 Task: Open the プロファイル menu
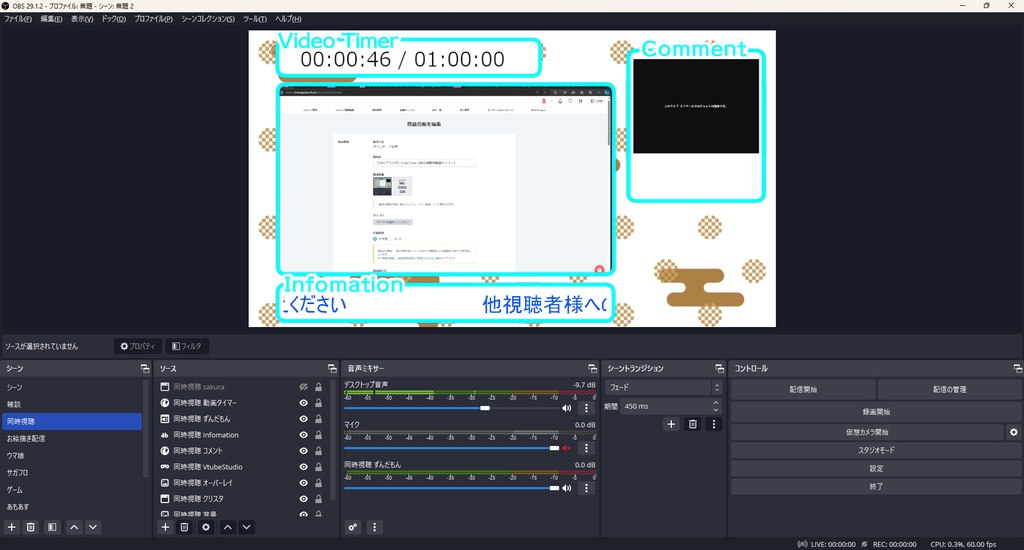click(153, 19)
